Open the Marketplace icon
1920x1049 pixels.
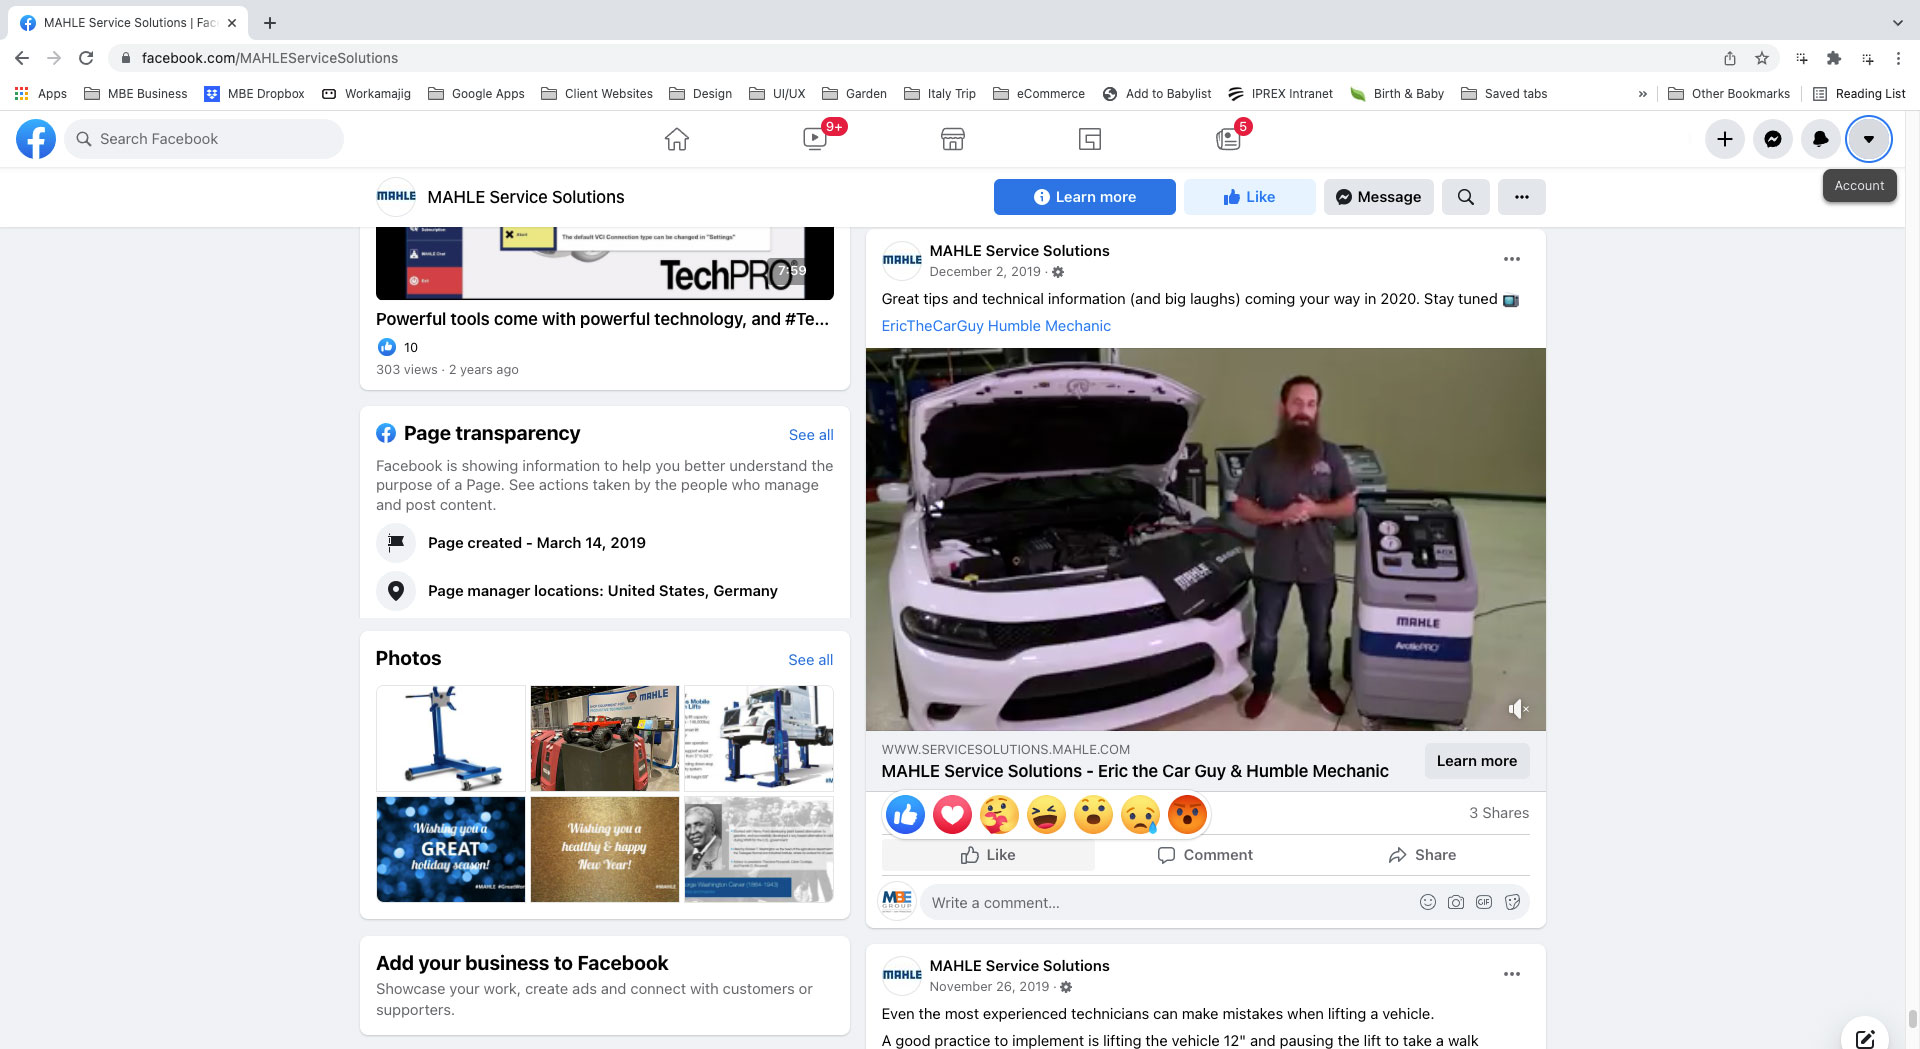pos(953,139)
